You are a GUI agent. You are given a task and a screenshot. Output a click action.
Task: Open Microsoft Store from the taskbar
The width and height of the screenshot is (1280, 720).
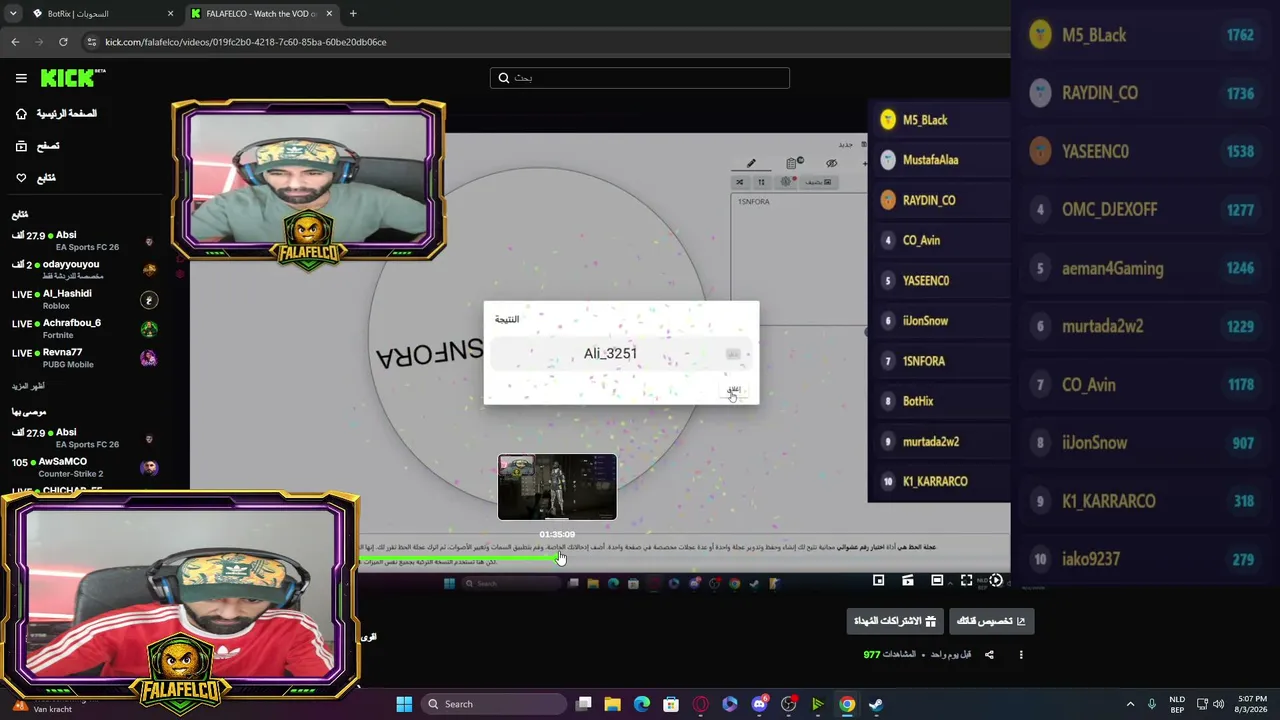pyautogui.click(x=671, y=704)
